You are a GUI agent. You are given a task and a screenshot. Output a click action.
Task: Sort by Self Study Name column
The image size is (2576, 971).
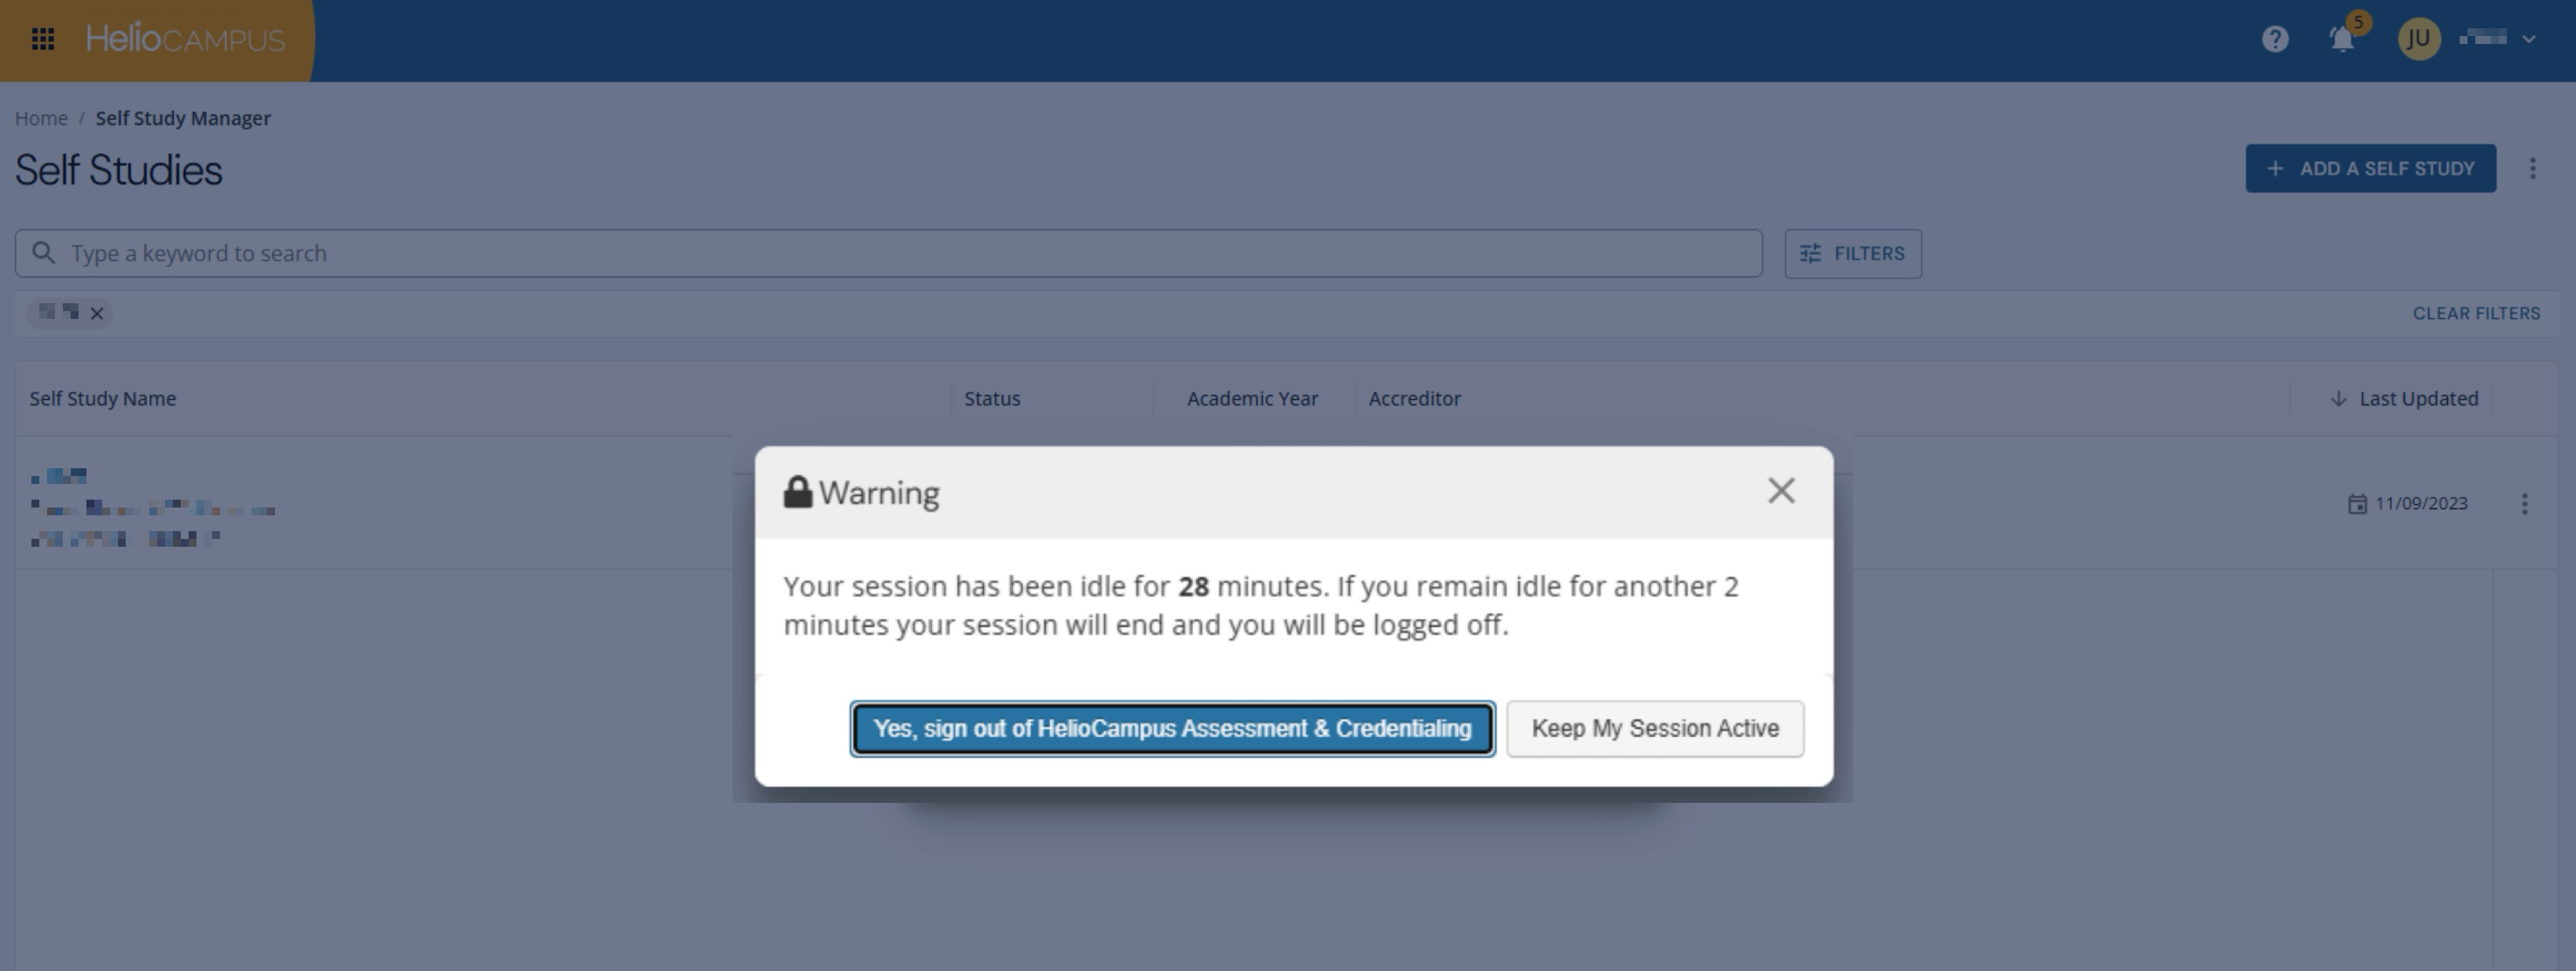(103, 398)
